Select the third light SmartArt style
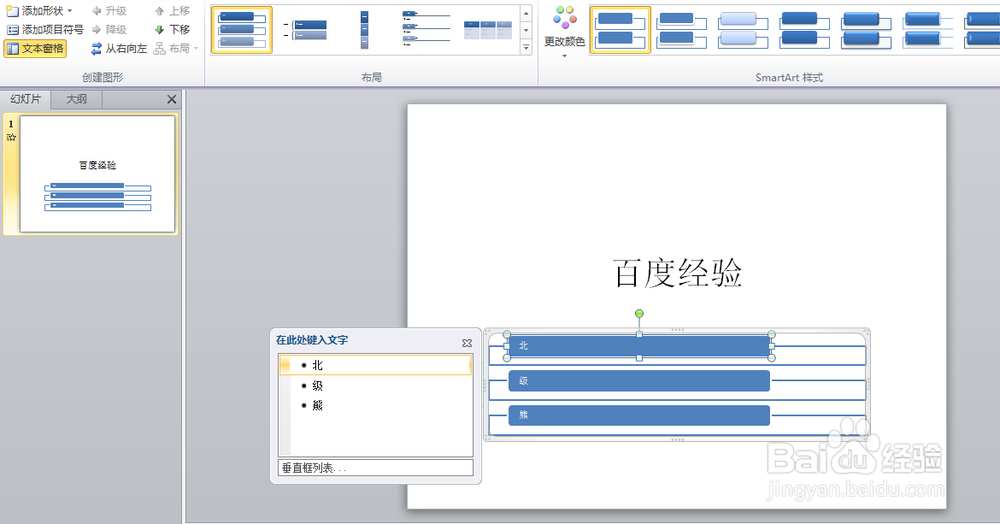Image resolution: width=1000 pixels, height=524 pixels. click(x=743, y=30)
